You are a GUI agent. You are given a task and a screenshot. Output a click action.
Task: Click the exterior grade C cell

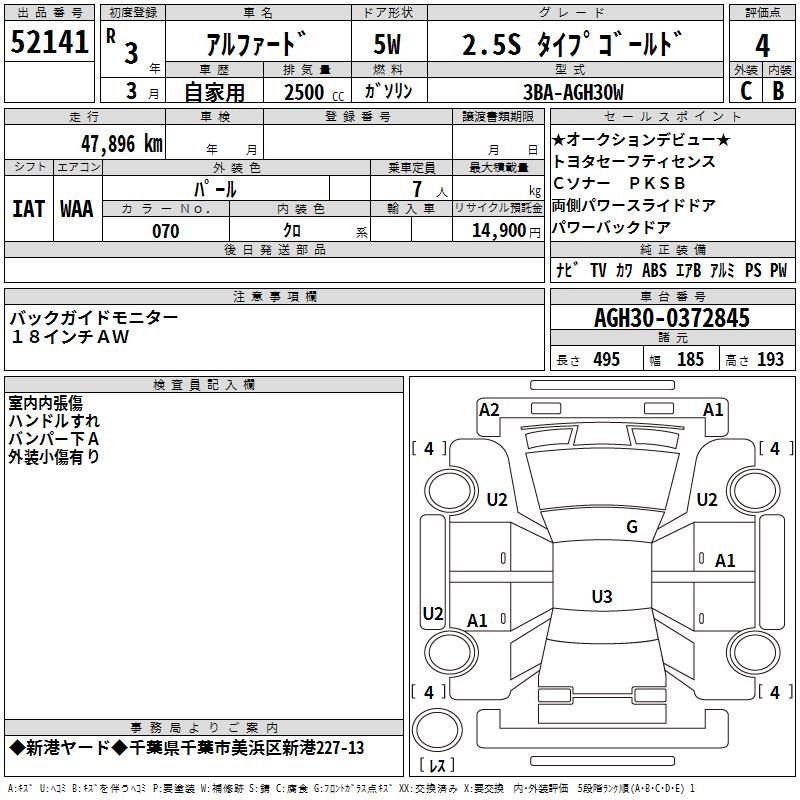point(745,90)
